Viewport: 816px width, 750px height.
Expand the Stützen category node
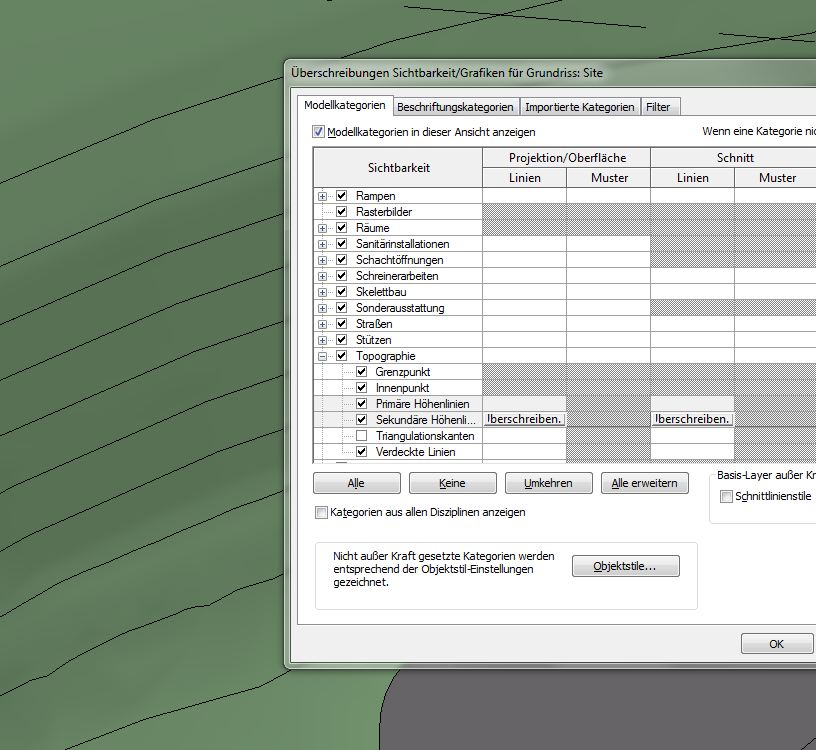(x=323, y=340)
